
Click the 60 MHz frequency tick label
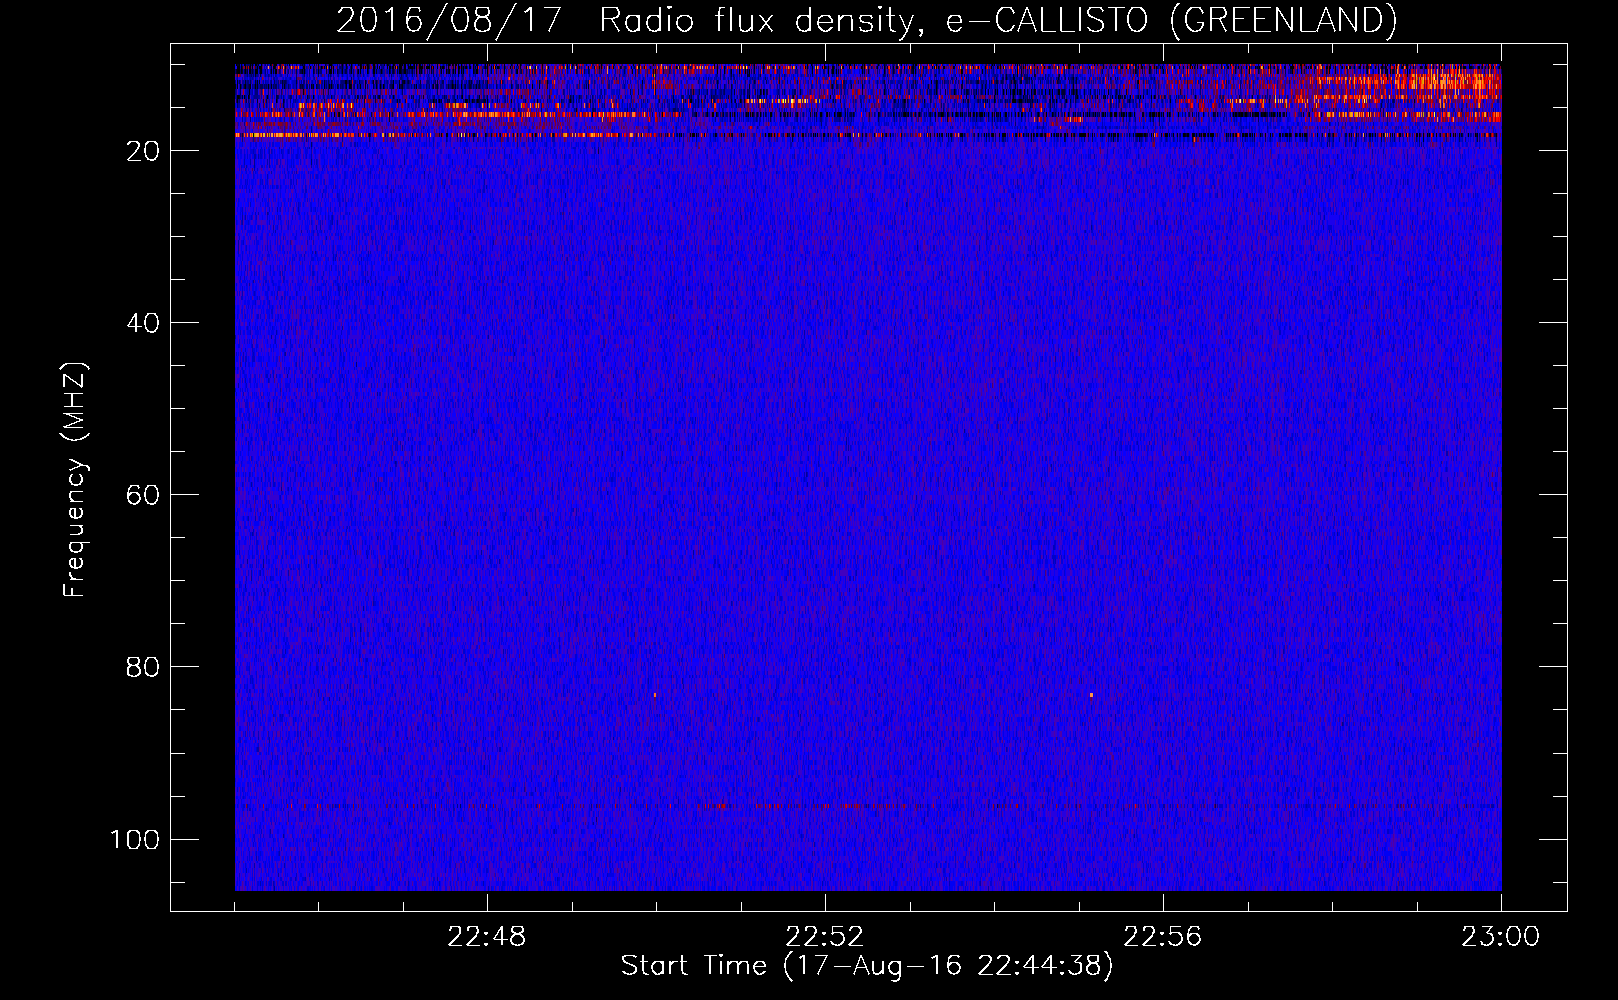pyautogui.click(x=143, y=495)
